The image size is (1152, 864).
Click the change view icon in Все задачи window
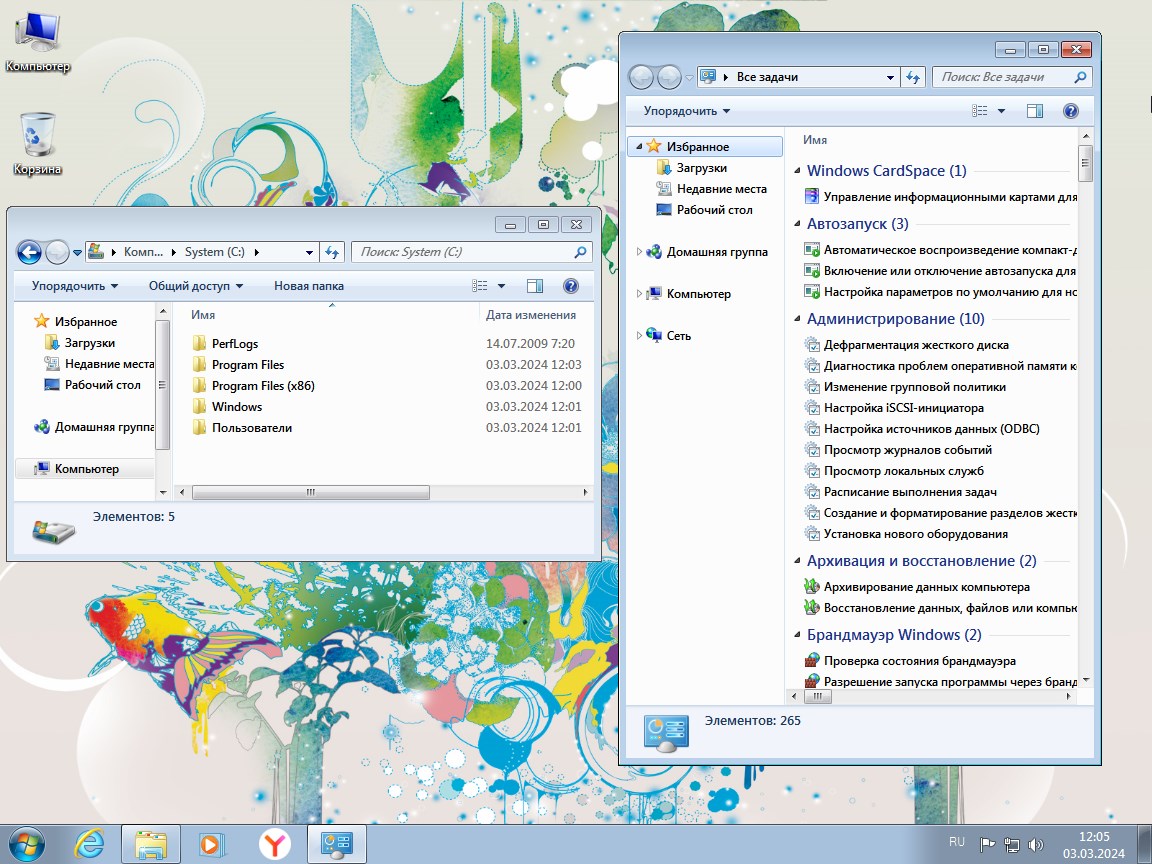click(x=980, y=111)
